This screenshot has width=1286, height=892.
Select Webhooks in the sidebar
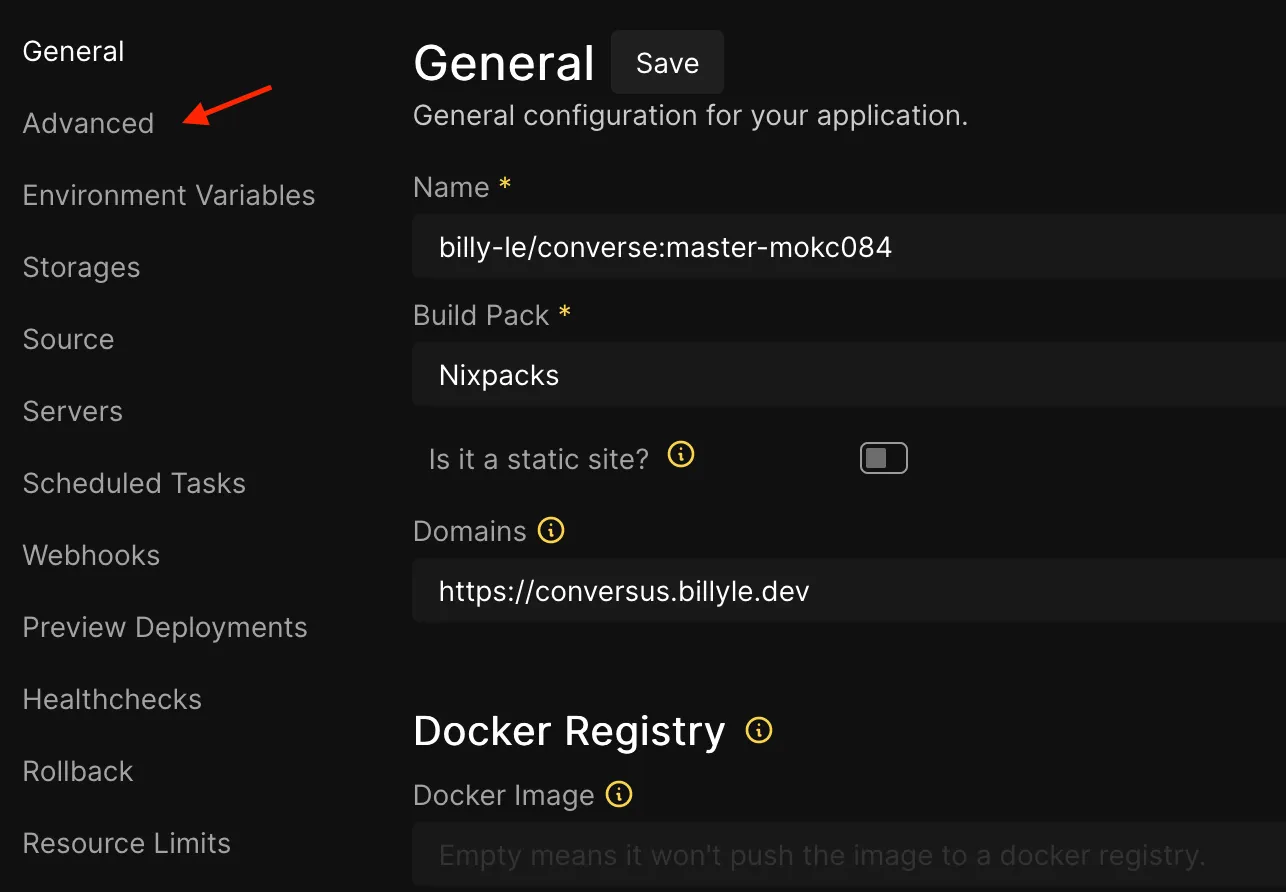[91, 555]
